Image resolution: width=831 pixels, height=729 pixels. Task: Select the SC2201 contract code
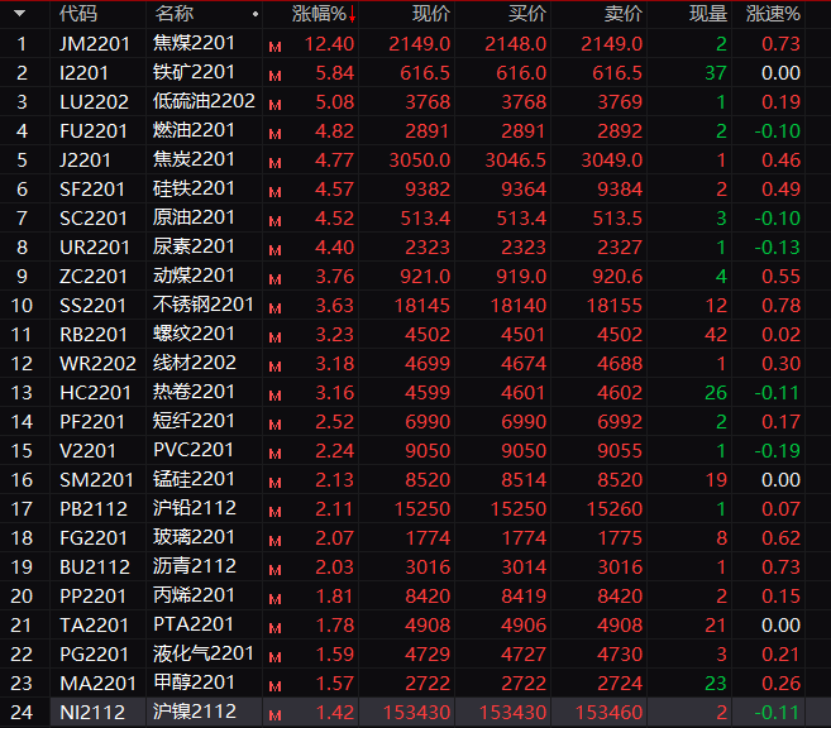tap(94, 218)
